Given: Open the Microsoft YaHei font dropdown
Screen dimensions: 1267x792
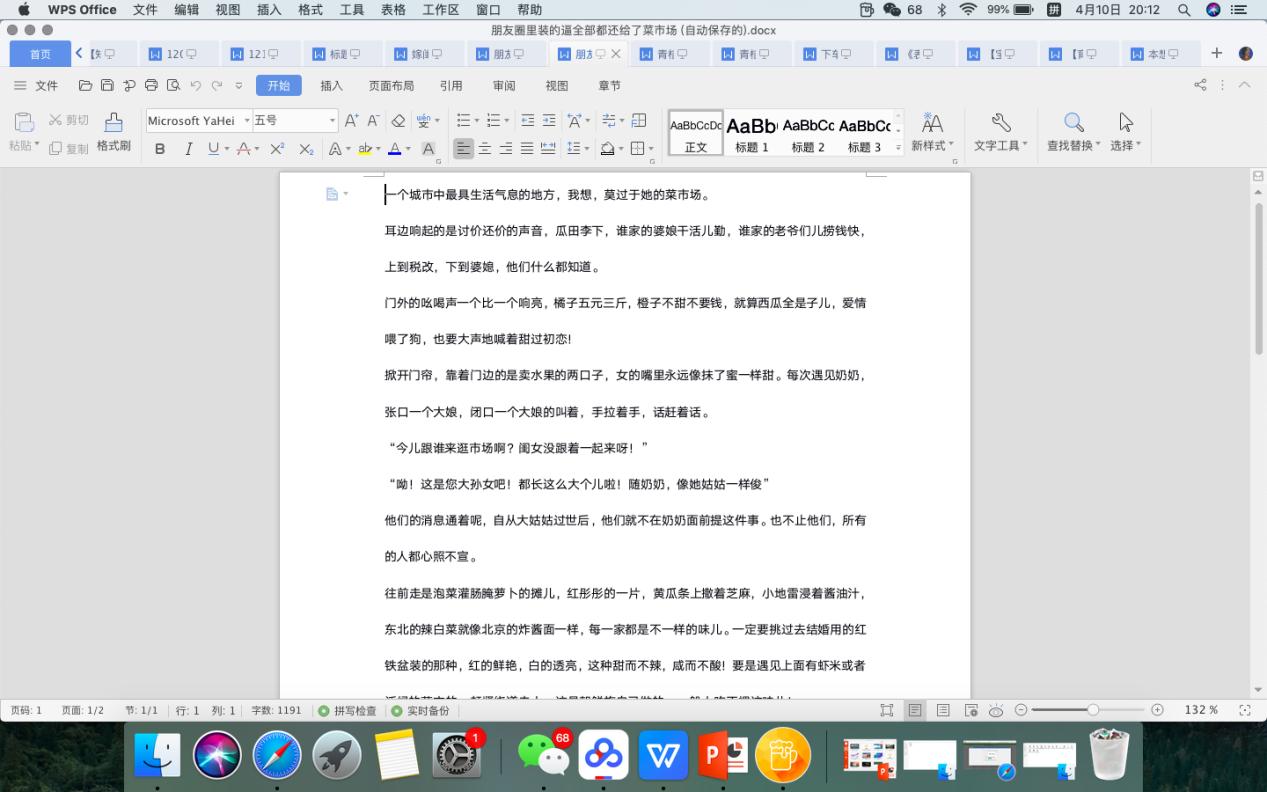Looking at the screenshot, I should [x=245, y=120].
